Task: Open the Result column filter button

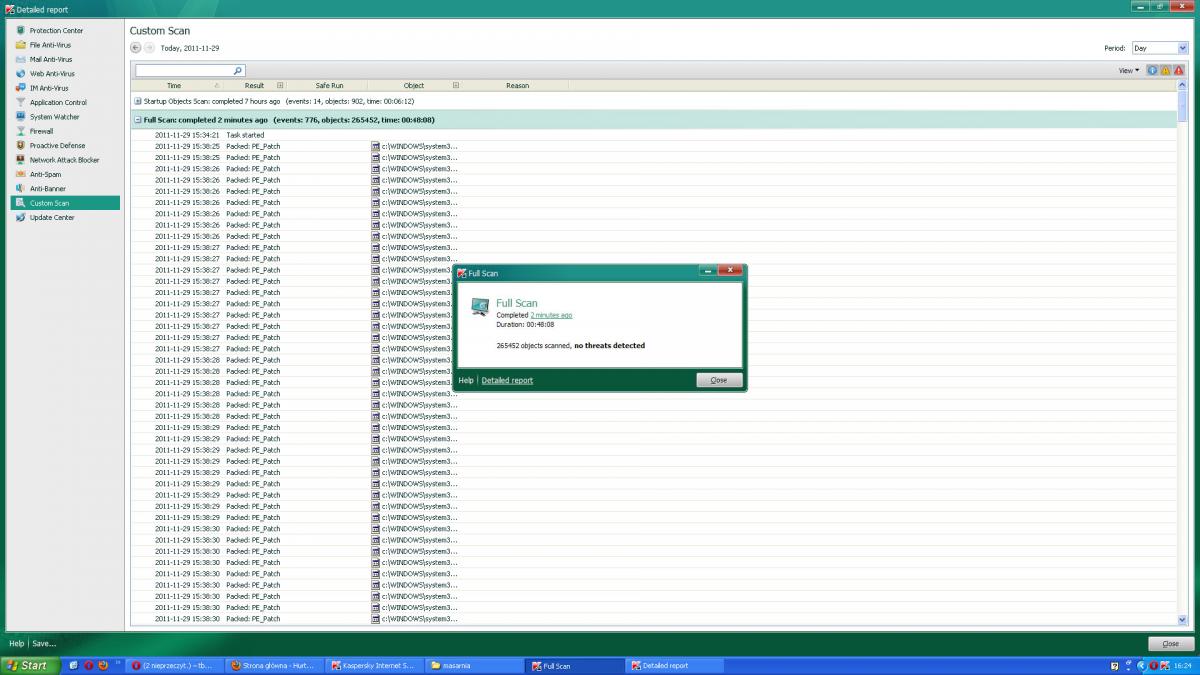Action: 280,86
